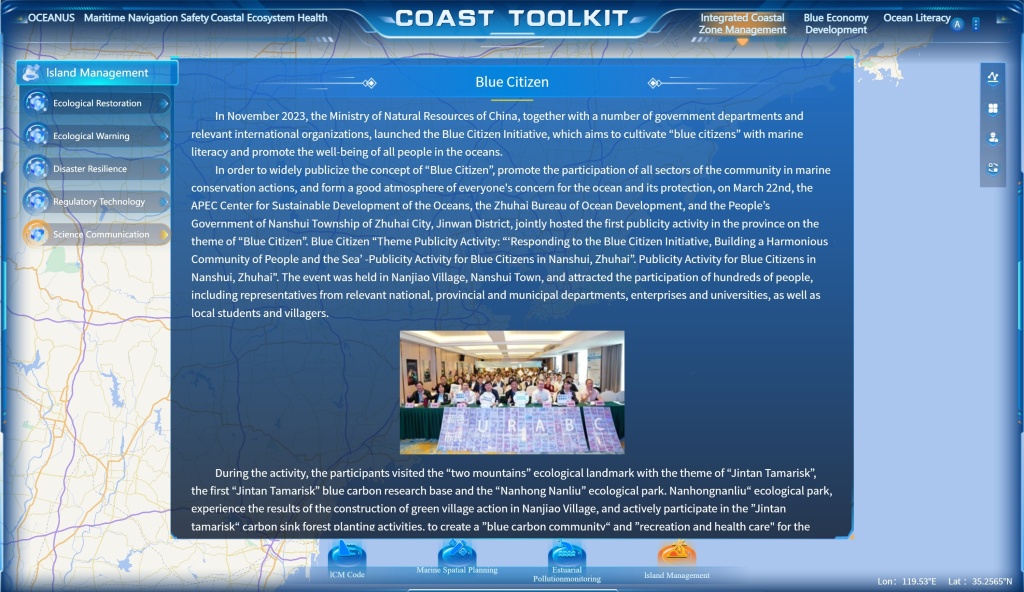Click the Blue Citizen event group photo
The width and height of the screenshot is (1024, 592).
pos(512,392)
